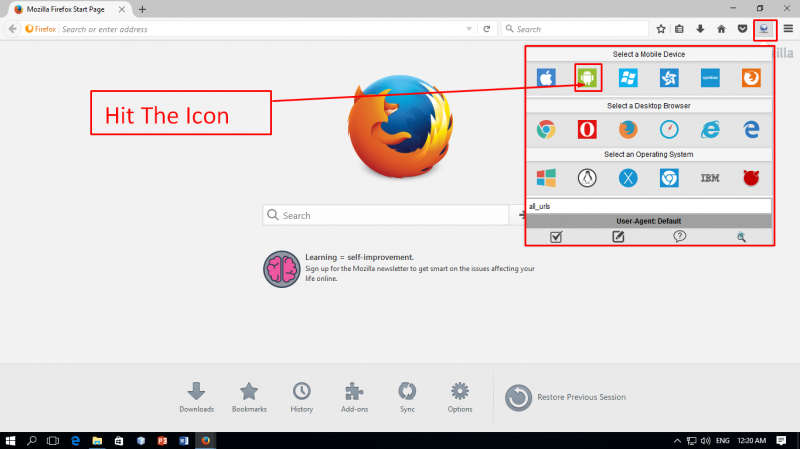The height and width of the screenshot is (449, 800).
Task: Select Mac OS X operating system
Action: point(628,178)
